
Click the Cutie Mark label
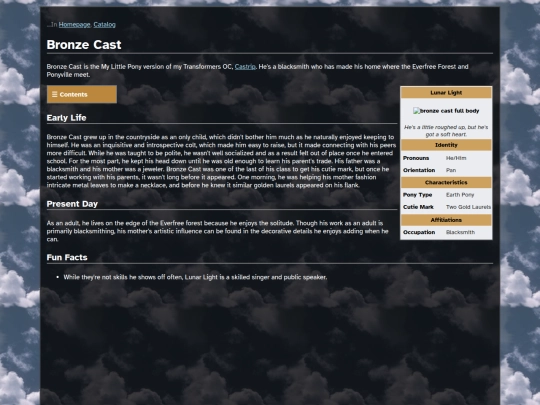coord(418,207)
